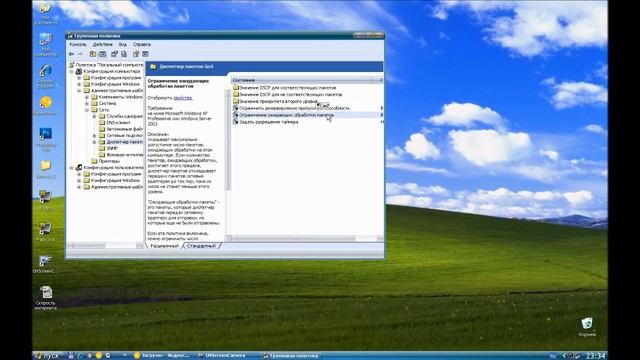Viewport: 640px width, 360px height.
Task: Open the Загрузки - Яндекс taskbar button
Action: 162,356
